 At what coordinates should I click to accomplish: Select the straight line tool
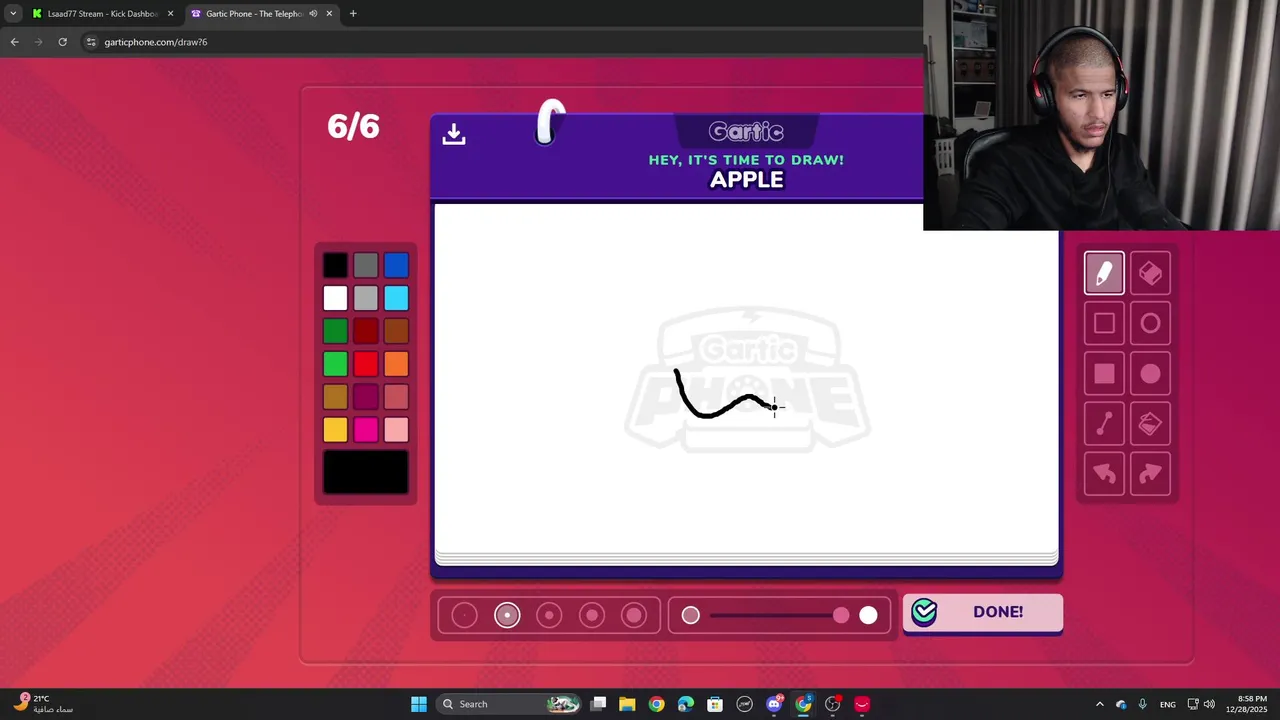point(1104,424)
